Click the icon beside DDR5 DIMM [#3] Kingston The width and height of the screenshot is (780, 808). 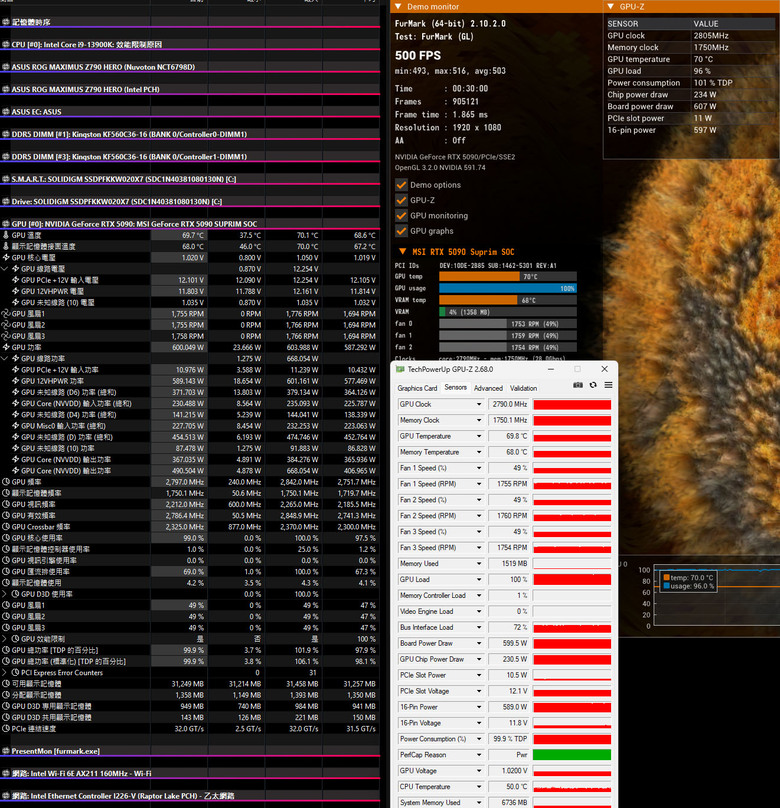point(6,157)
